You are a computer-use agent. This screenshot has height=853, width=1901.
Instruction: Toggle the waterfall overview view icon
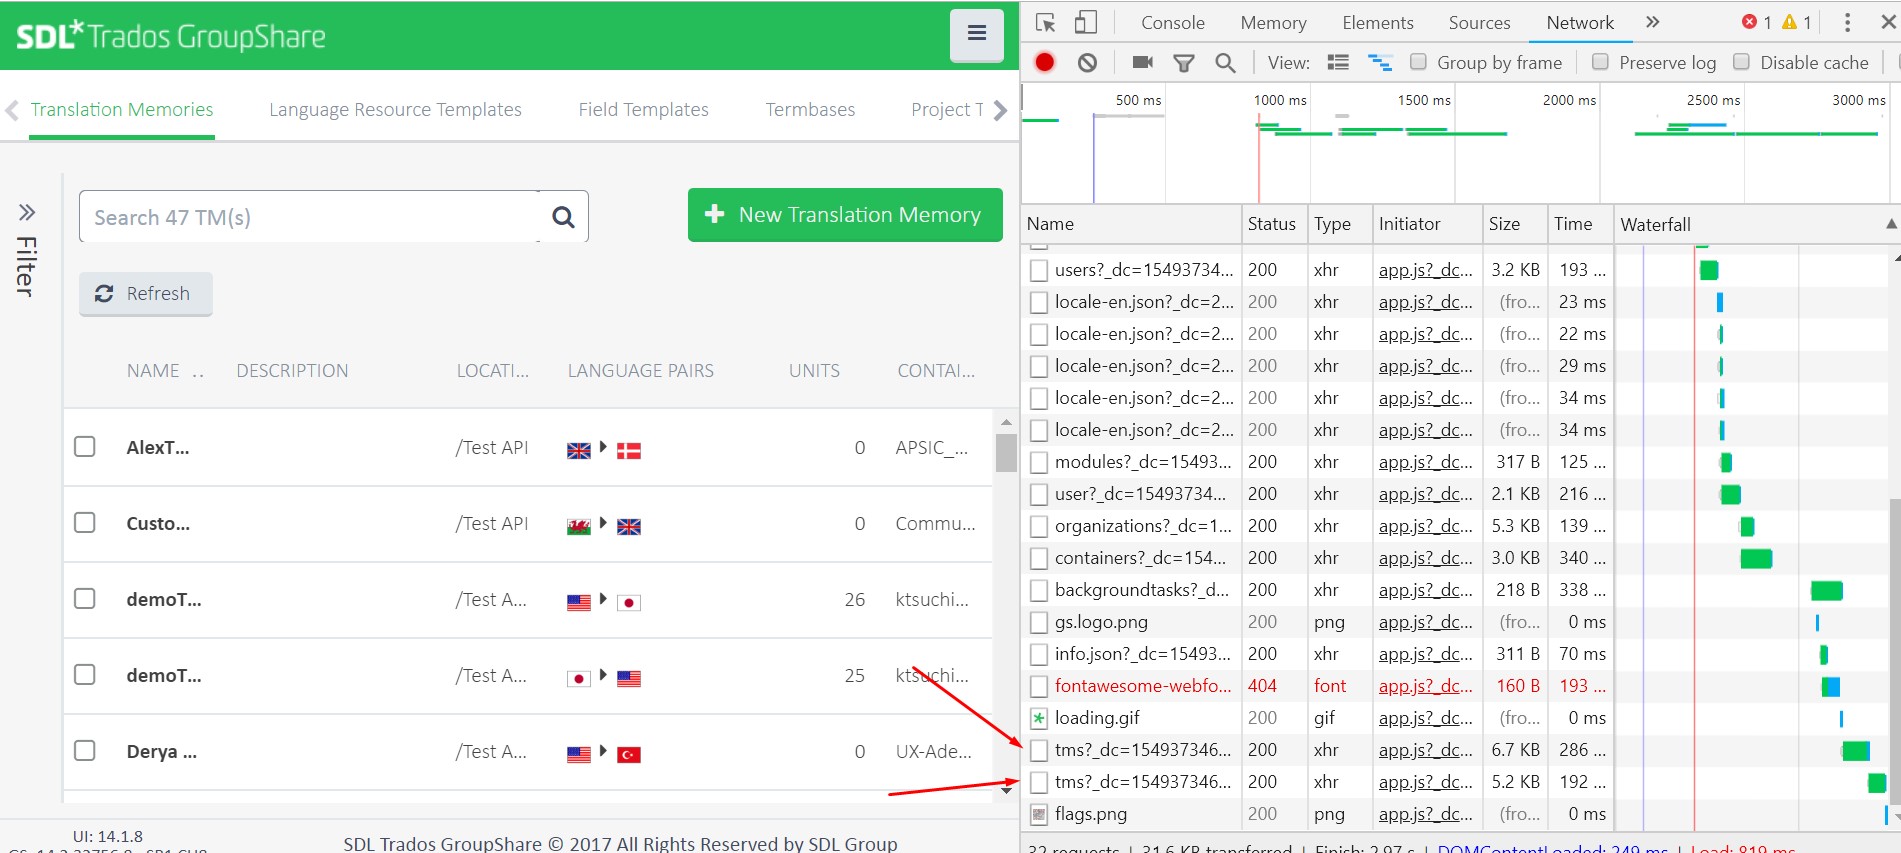1380,62
